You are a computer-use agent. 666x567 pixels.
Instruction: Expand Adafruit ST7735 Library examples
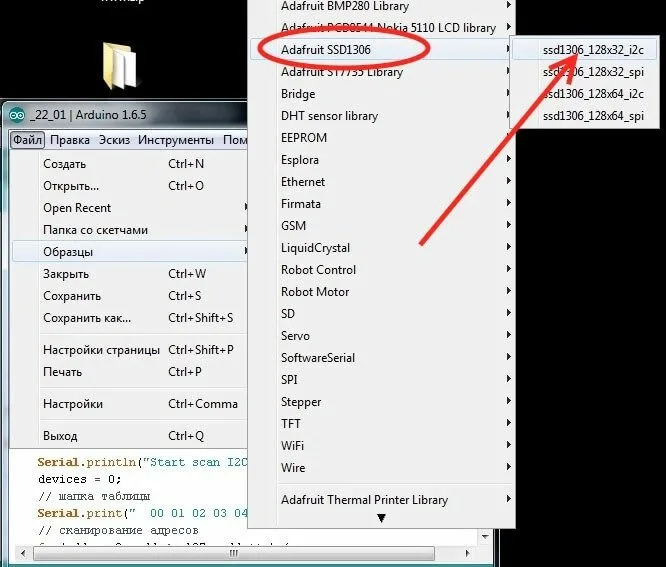[382, 72]
